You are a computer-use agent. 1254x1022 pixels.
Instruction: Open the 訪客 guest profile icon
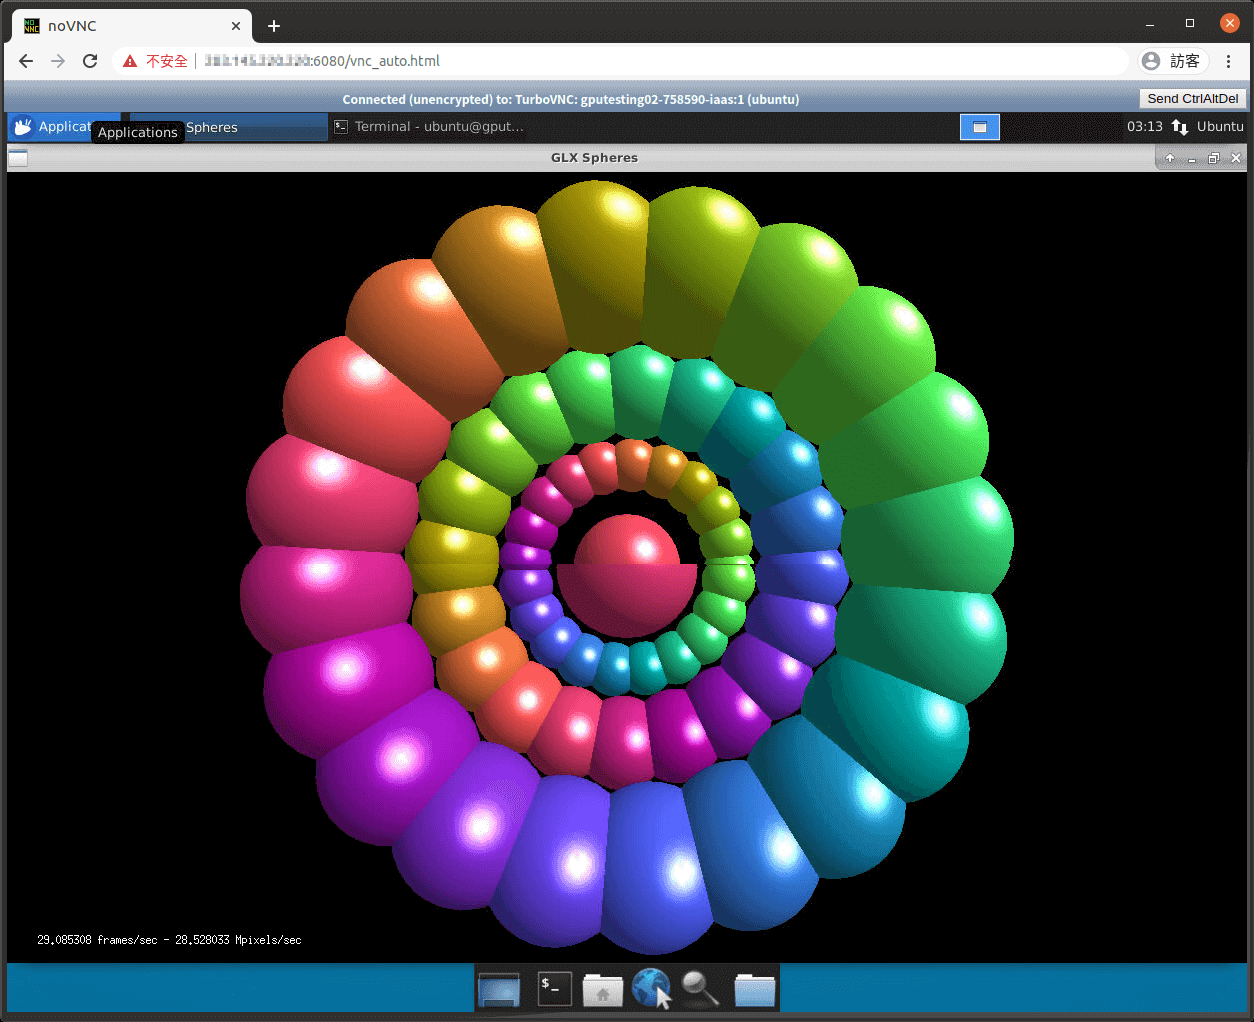click(1176, 60)
